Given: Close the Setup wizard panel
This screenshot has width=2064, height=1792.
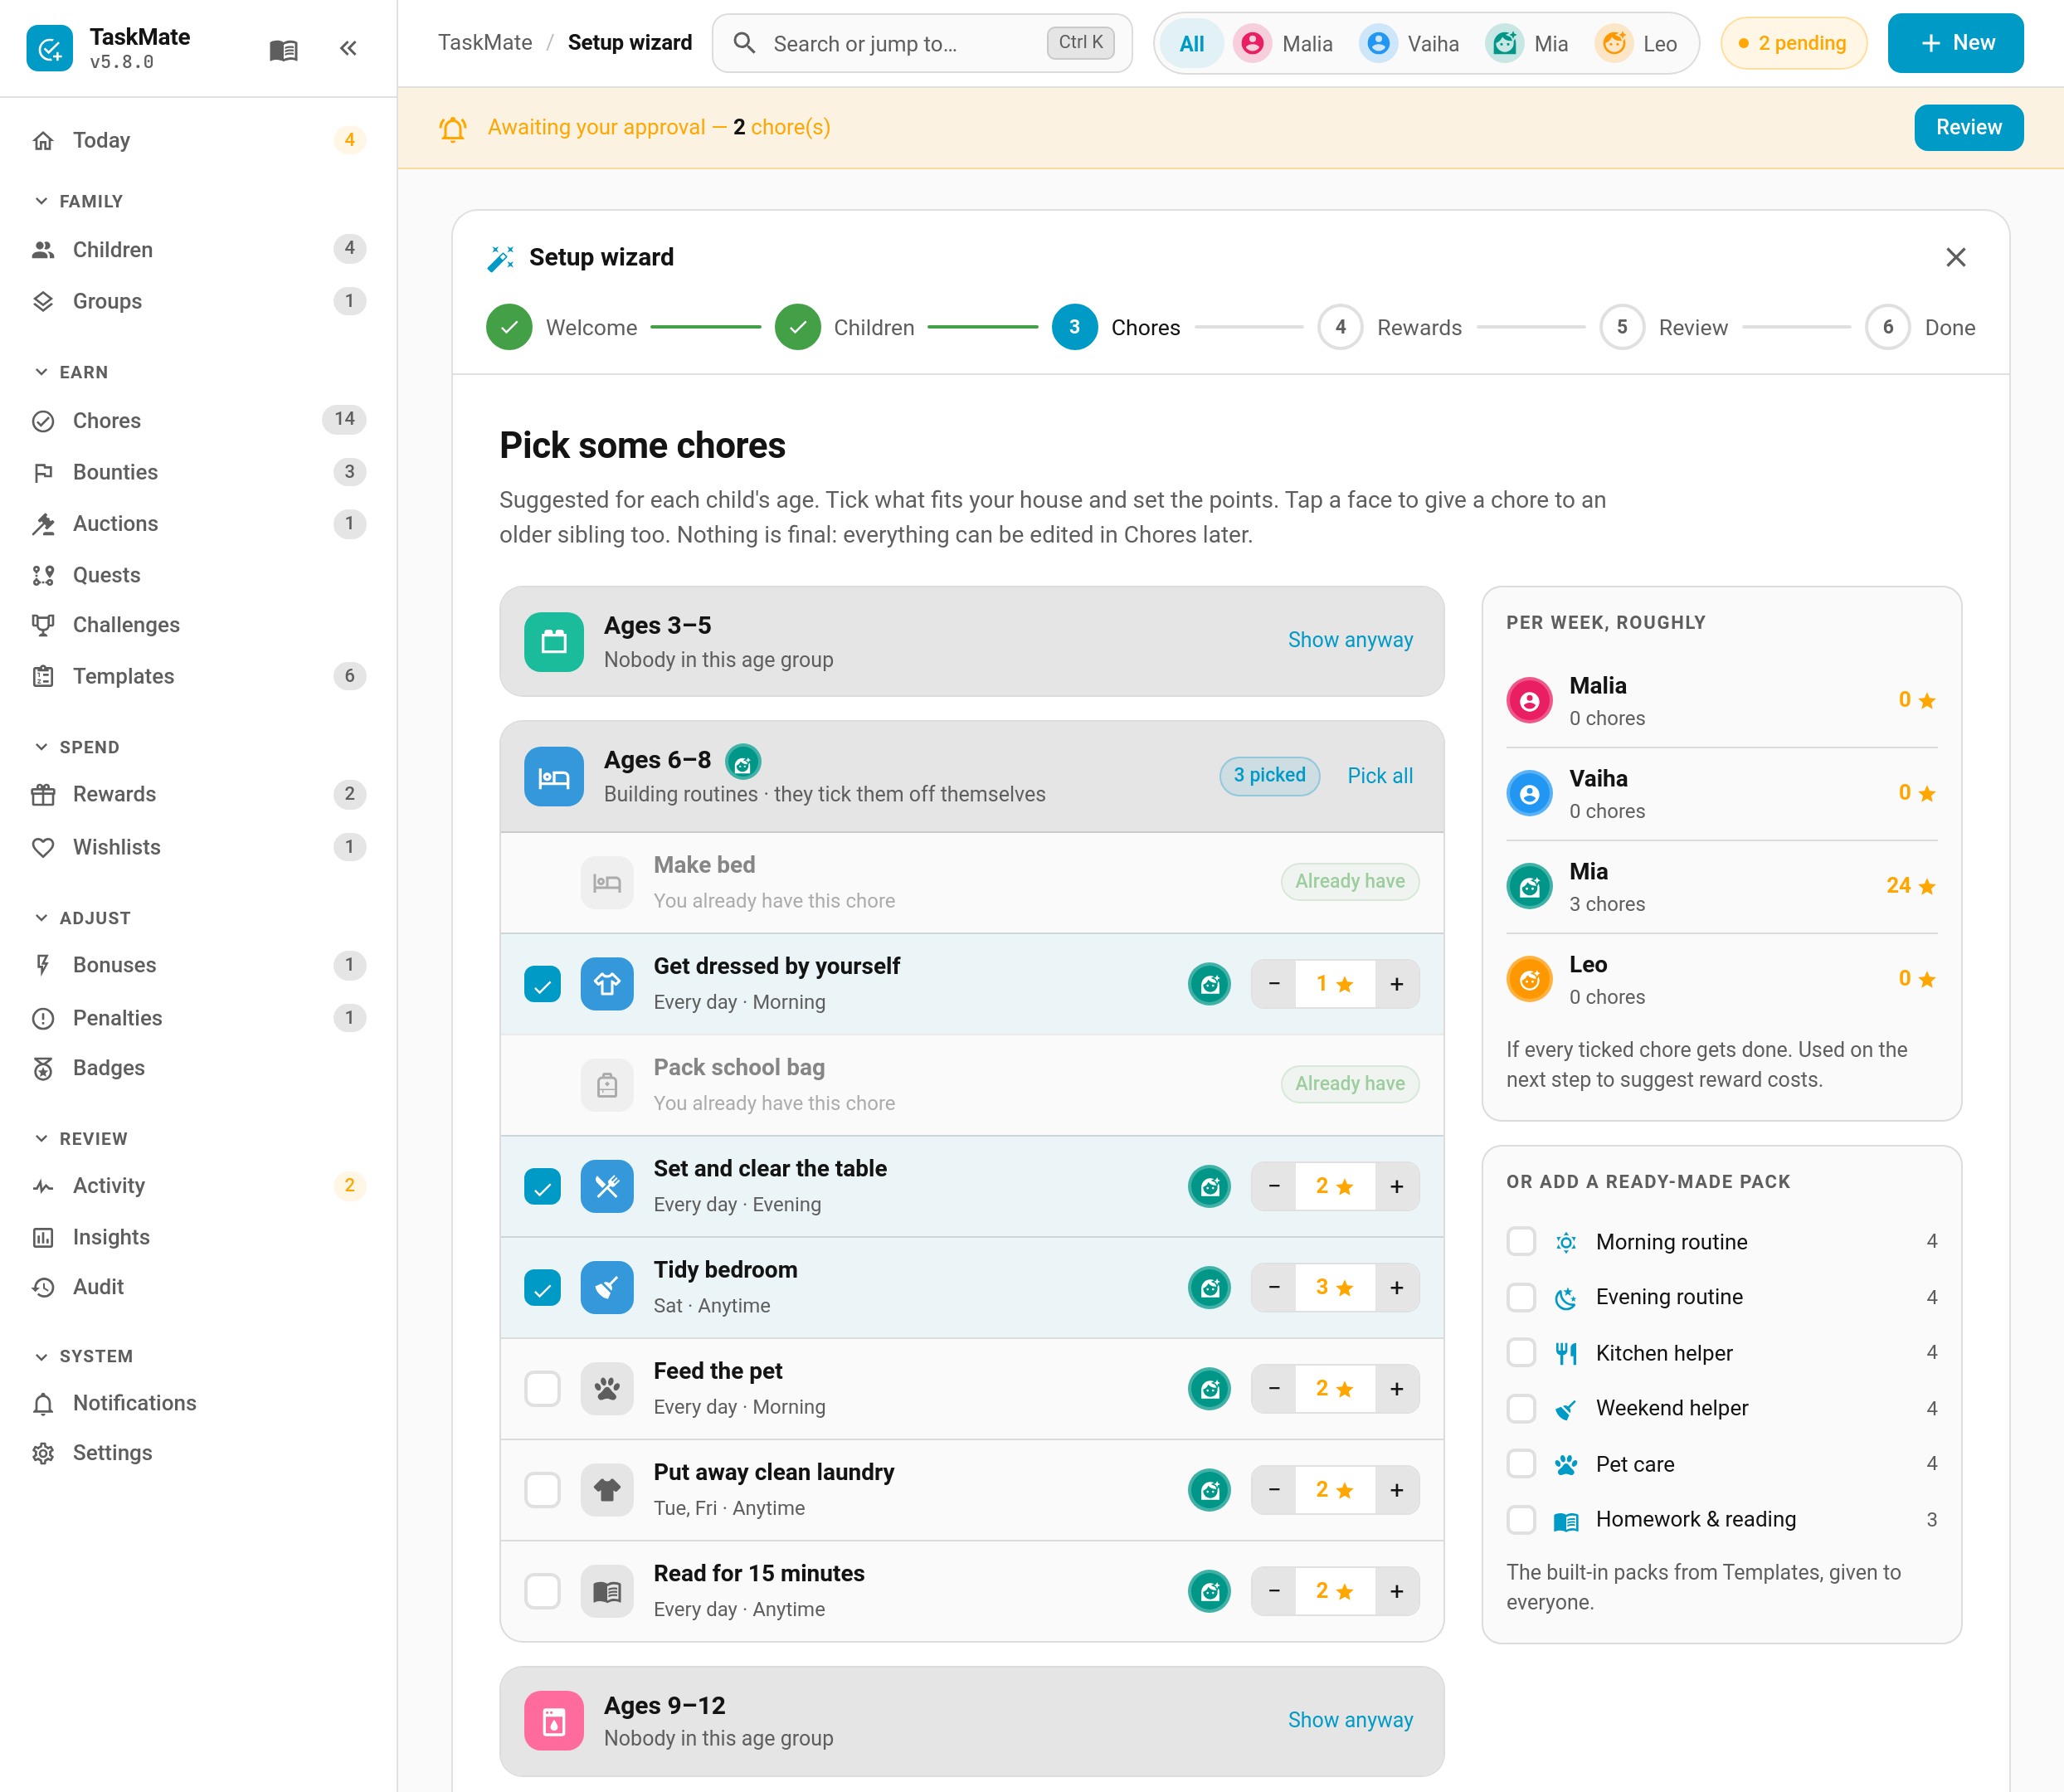Looking at the screenshot, I should pos(1956,257).
